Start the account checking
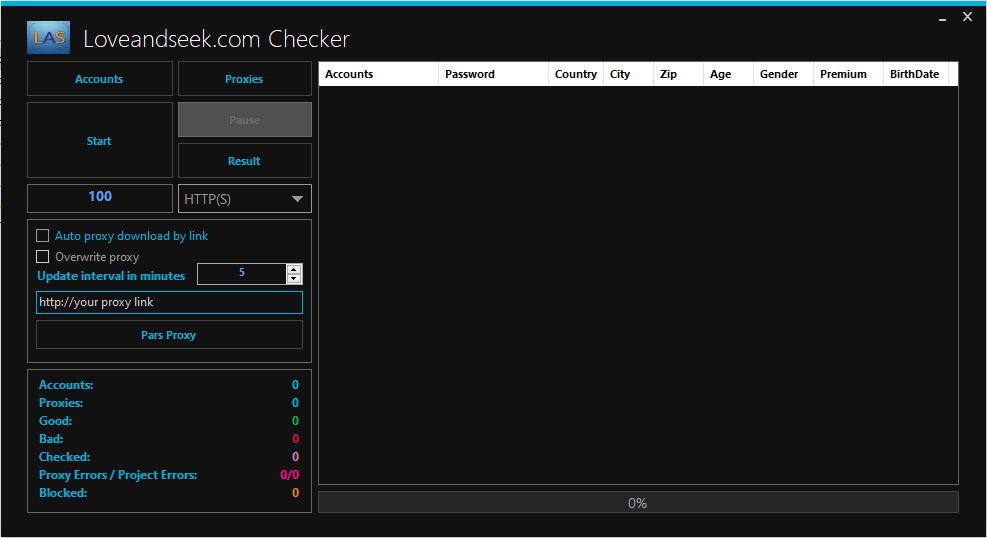Image resolution: width=987 pixels, height=538 pixels. [x=99, y=140]
